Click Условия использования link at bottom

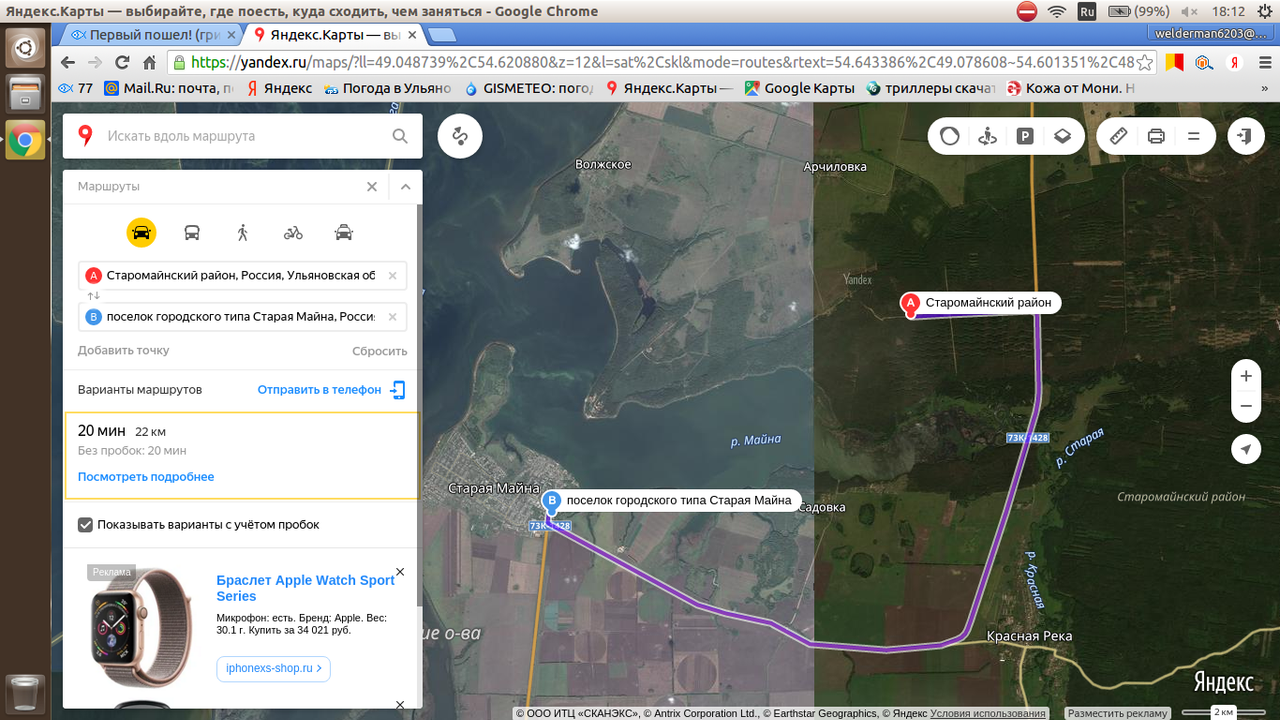pos(988,713)
